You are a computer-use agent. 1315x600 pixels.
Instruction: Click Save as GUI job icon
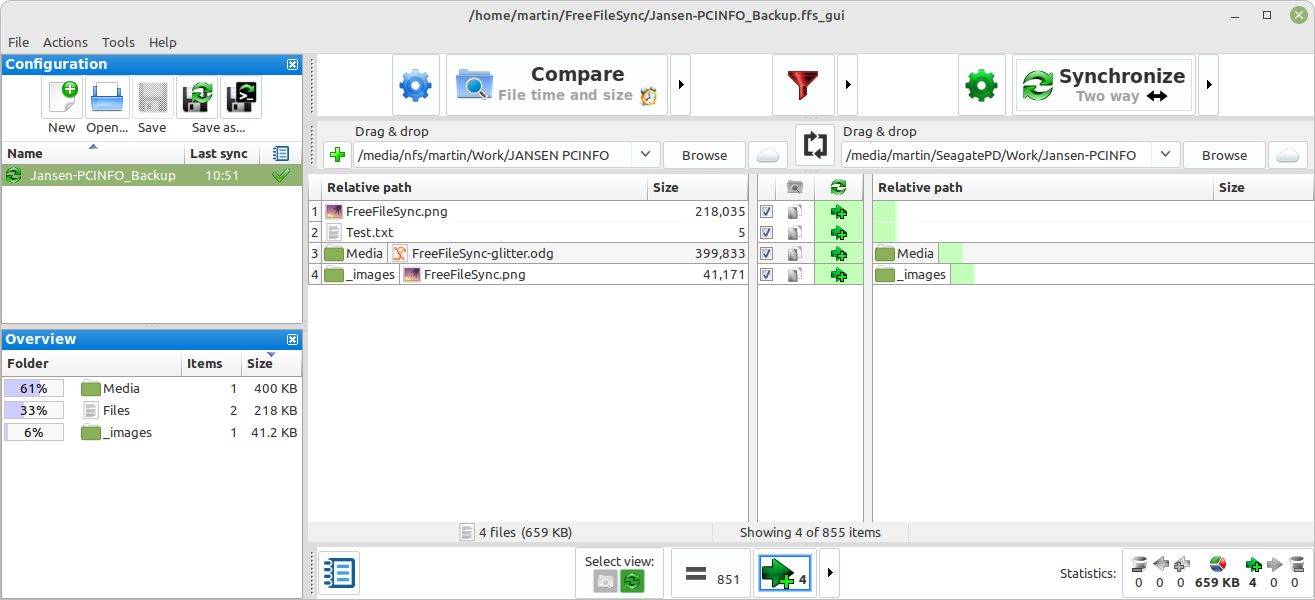197,98
